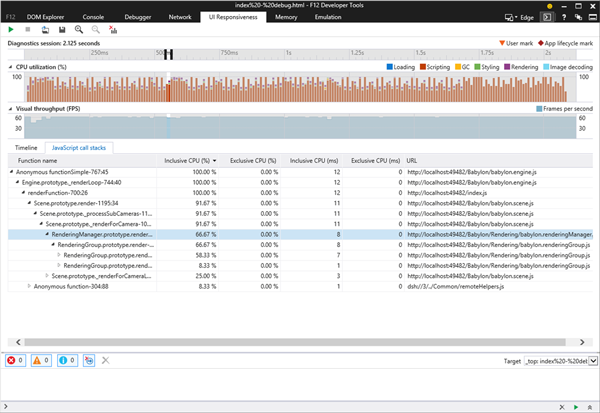
Task: Collapse Visual throughput FPS section
Action: point(10,109)
